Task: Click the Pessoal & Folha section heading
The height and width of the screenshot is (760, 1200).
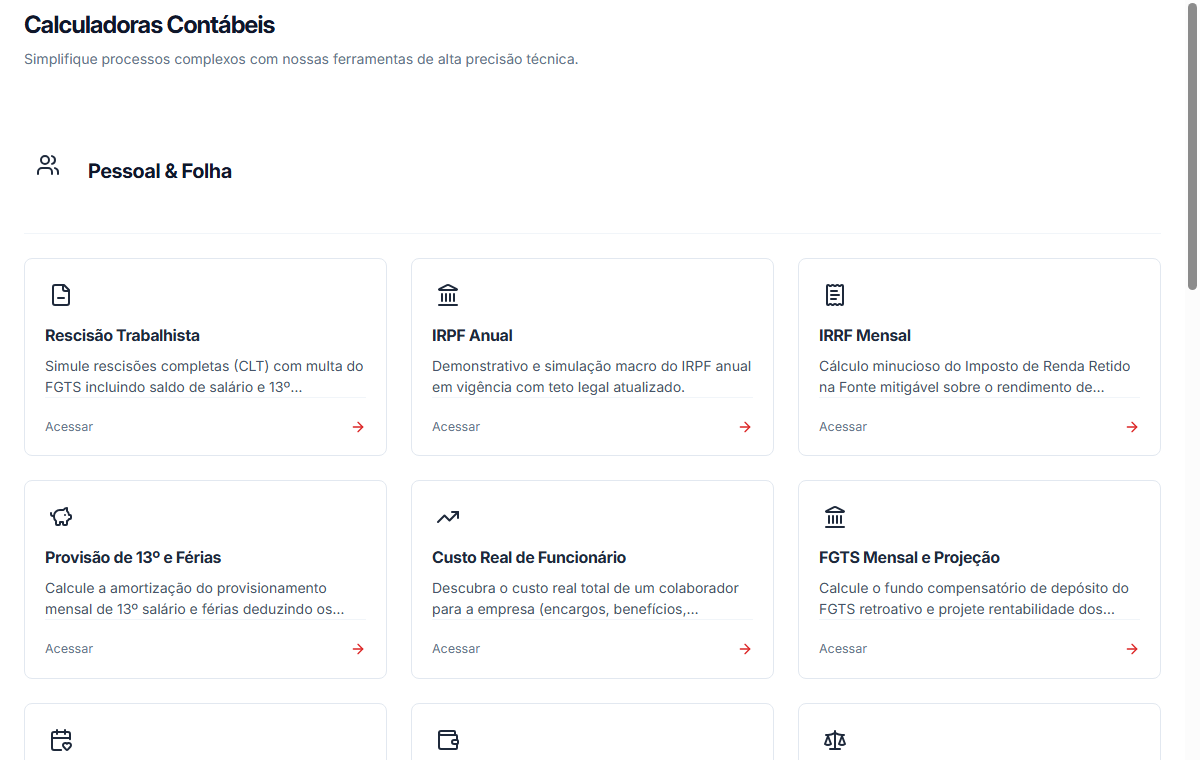Action: (160, 171)
